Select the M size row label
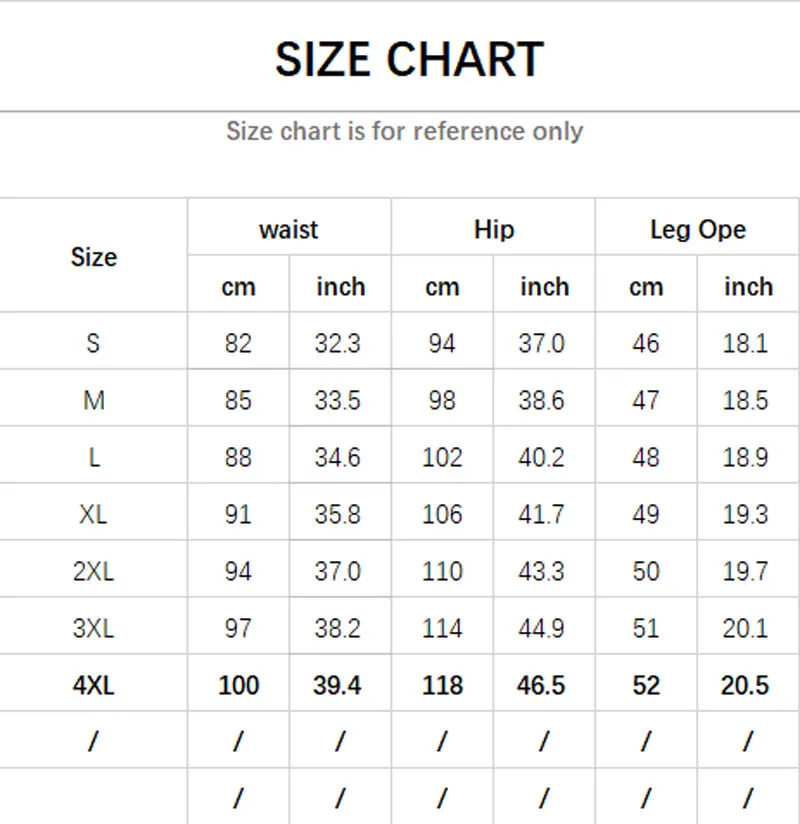Viewport: 800px width, 824px height. (x=93, y=400)
